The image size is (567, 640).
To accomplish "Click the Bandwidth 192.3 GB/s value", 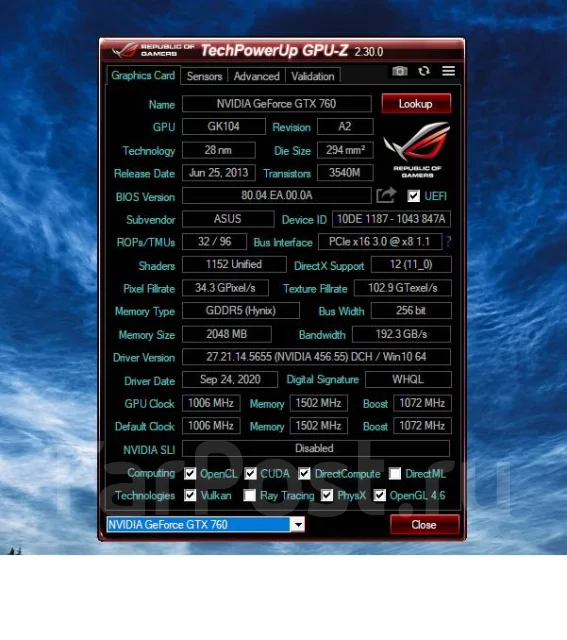I will (402, 334).
